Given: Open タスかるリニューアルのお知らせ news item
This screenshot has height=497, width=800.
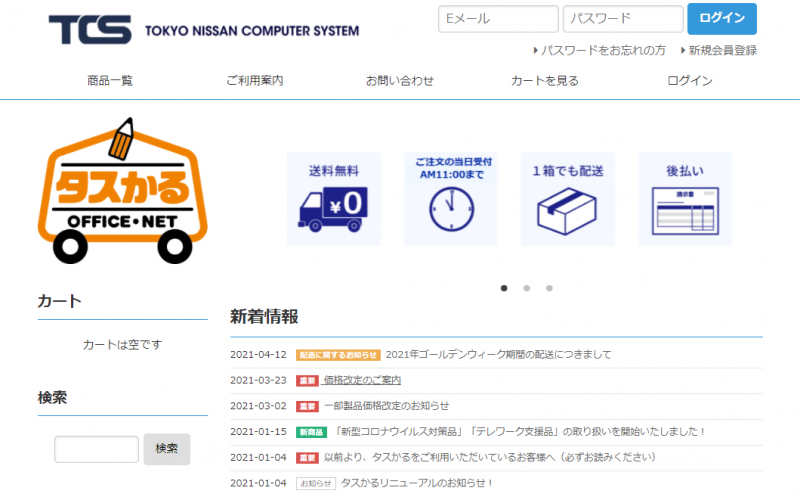Looking at the screenshot, I should 417,483.
